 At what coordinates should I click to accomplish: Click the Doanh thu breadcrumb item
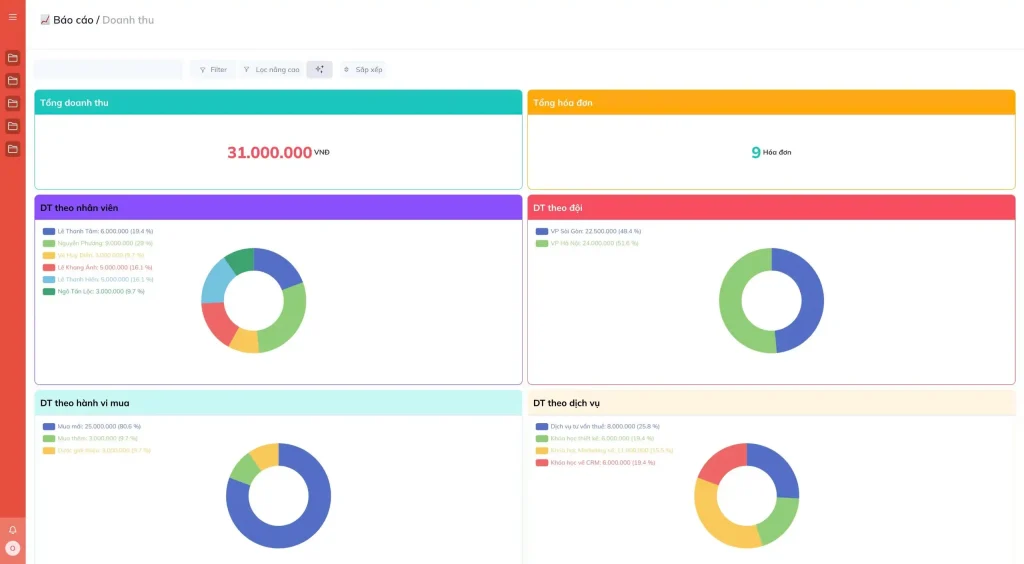pyautogui.click(x=128, y=20)
